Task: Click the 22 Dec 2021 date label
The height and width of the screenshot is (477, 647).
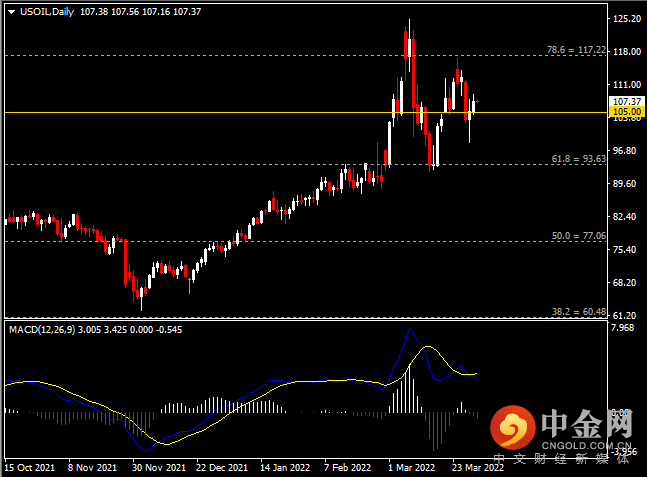Action: pyautogui.click(x=222, y=468)
